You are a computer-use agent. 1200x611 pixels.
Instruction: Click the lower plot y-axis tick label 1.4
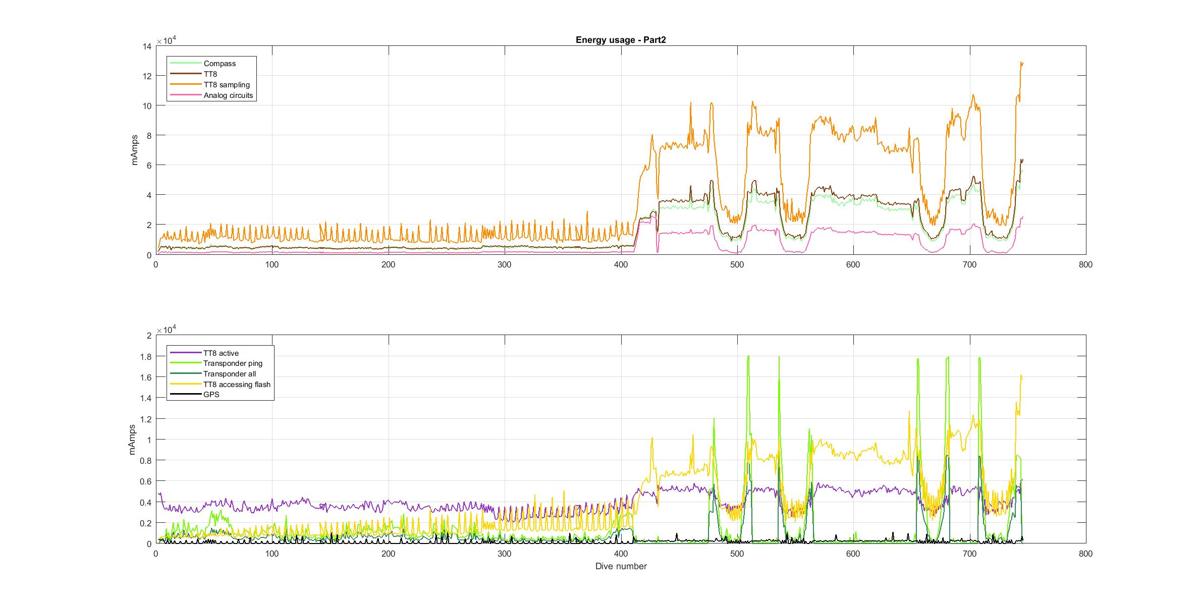(x=145, y=398)
